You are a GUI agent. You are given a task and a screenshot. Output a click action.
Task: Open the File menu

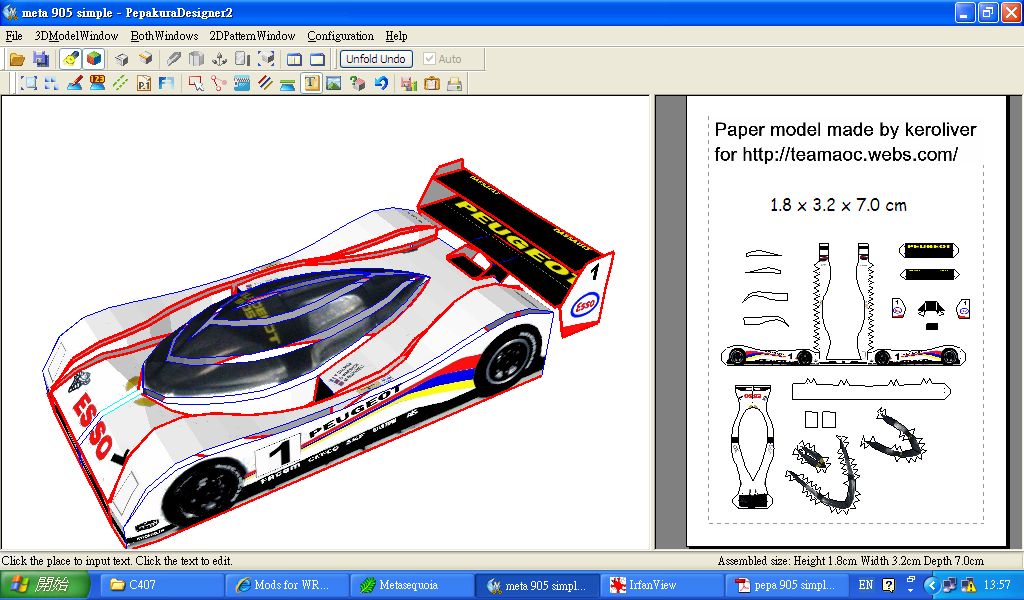14,36
